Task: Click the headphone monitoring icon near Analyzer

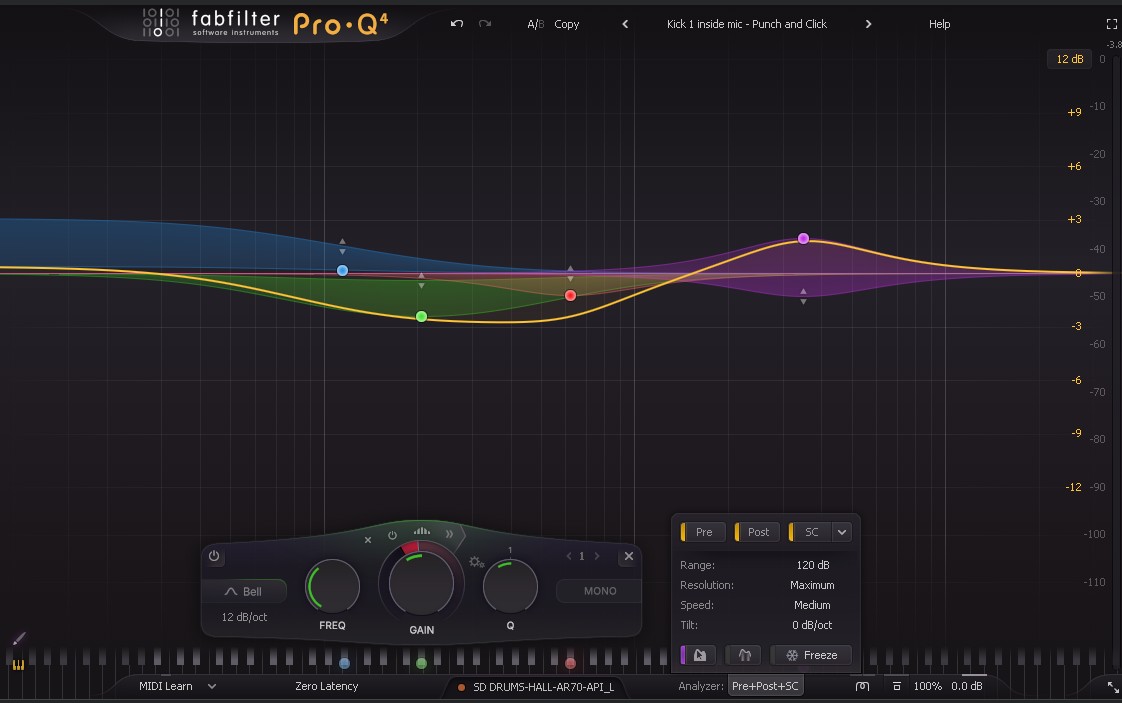Action: (862, 686)
